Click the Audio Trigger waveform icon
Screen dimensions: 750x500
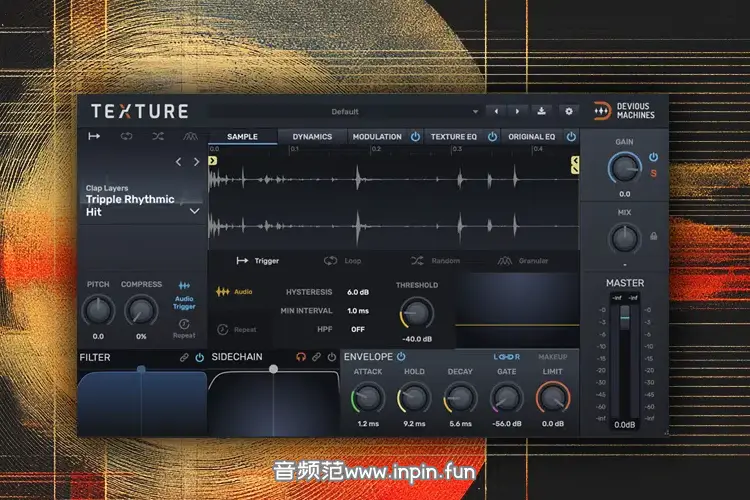184,286
